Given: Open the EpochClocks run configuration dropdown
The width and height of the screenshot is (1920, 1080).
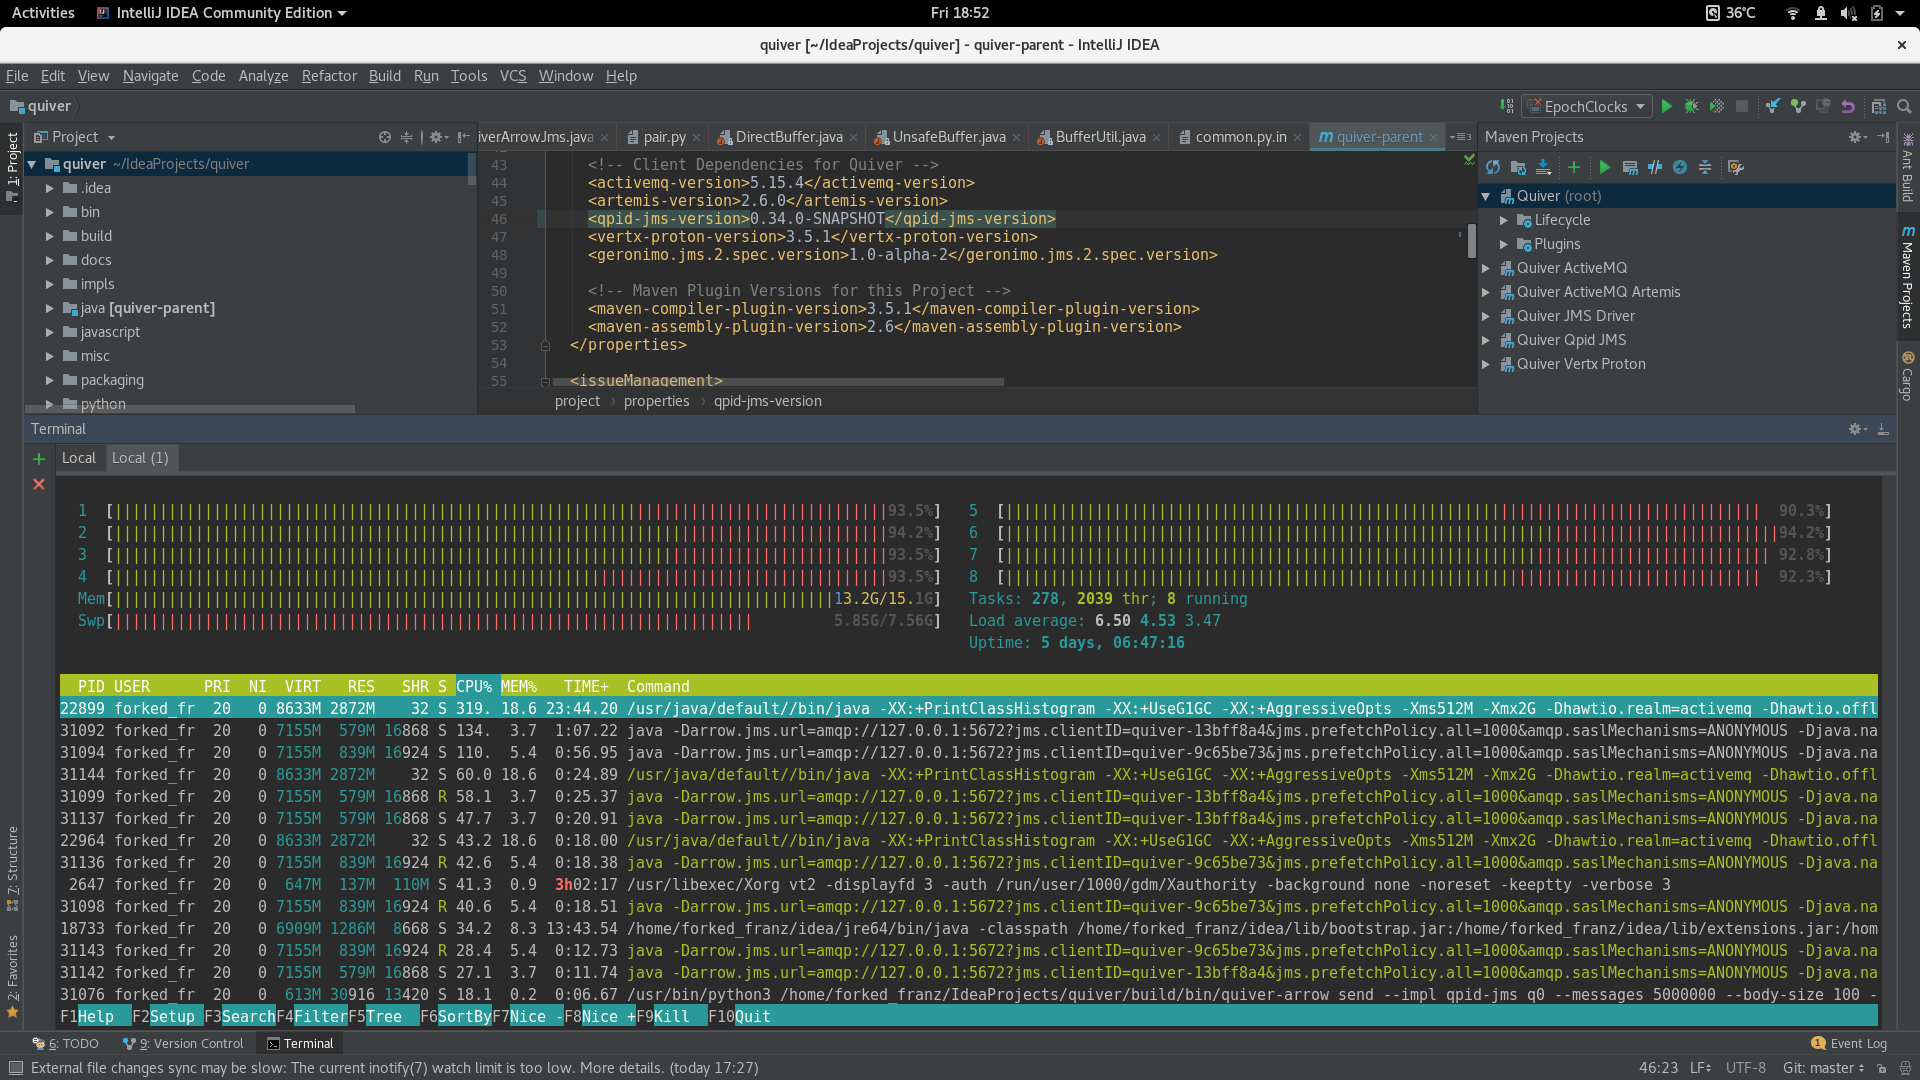Looking at the screenshot, I should (x=1586, y=106).
